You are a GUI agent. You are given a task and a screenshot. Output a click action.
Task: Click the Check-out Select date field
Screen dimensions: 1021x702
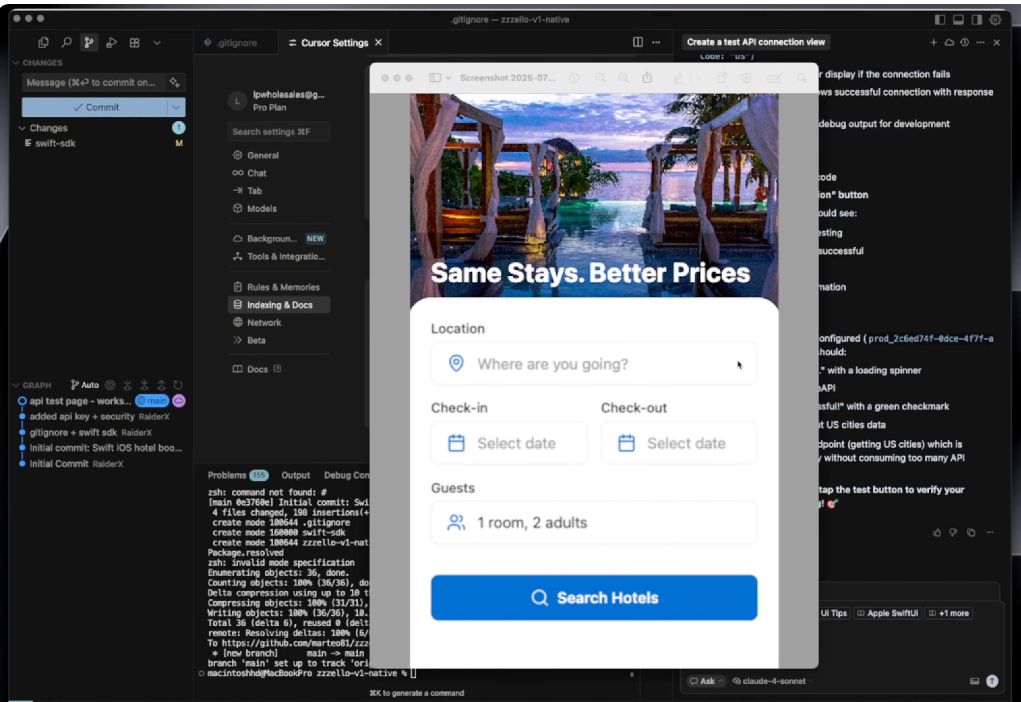[x=679, y=443]
